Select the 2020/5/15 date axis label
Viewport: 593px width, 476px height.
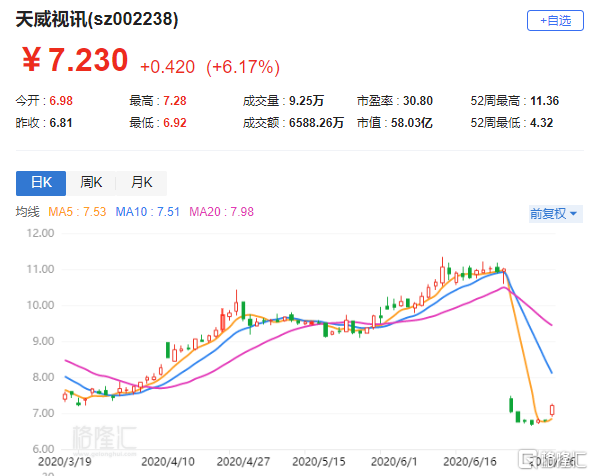(319, 462)
